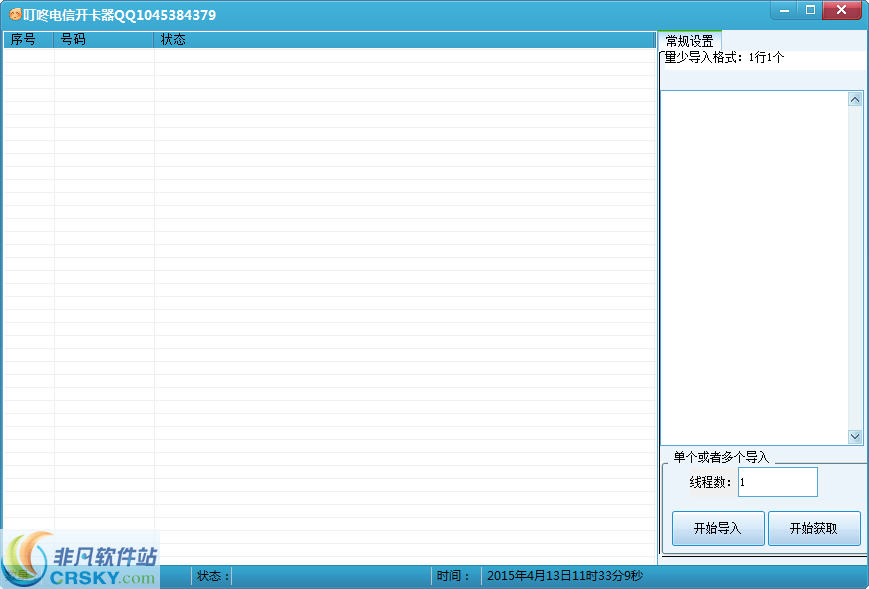869x589 pixels.
Task: Click the app icon in the title bar
Action: (x=15, y=14)
